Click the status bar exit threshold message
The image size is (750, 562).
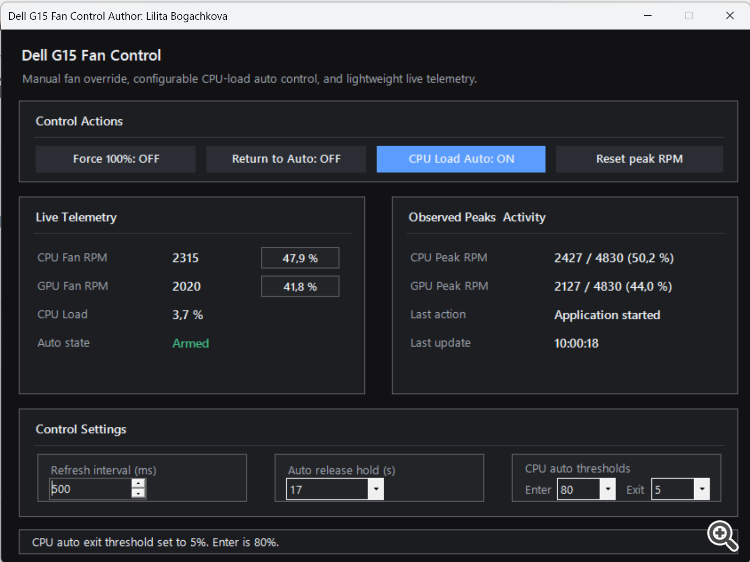point(155,542)
